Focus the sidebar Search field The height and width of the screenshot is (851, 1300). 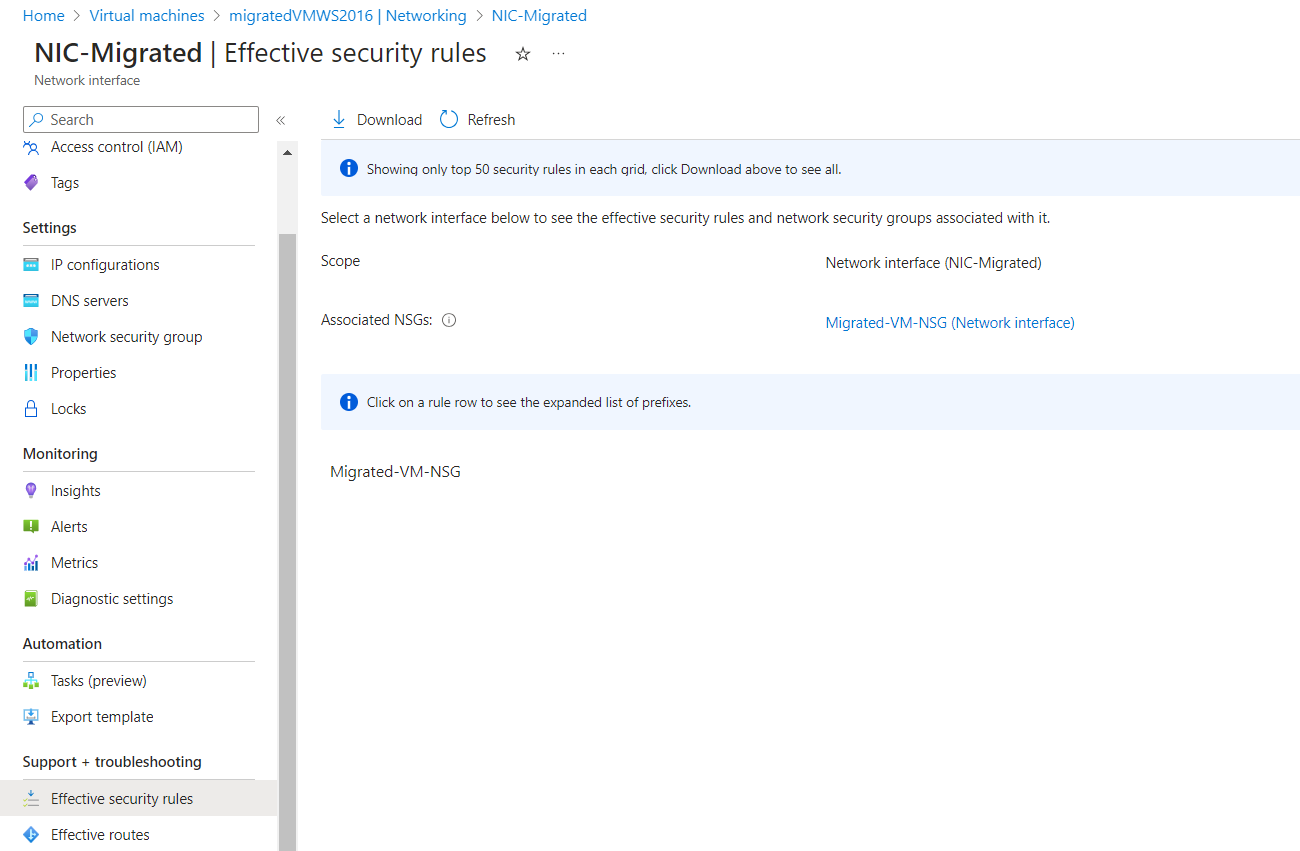[141, 120]
